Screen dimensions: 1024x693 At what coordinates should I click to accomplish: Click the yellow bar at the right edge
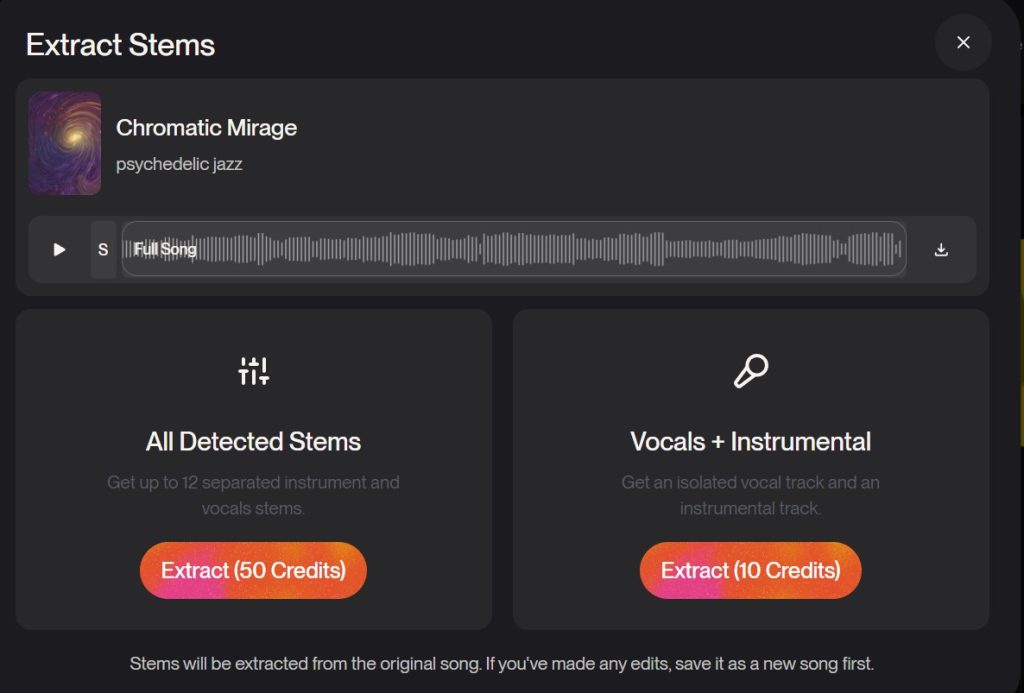1021,343
